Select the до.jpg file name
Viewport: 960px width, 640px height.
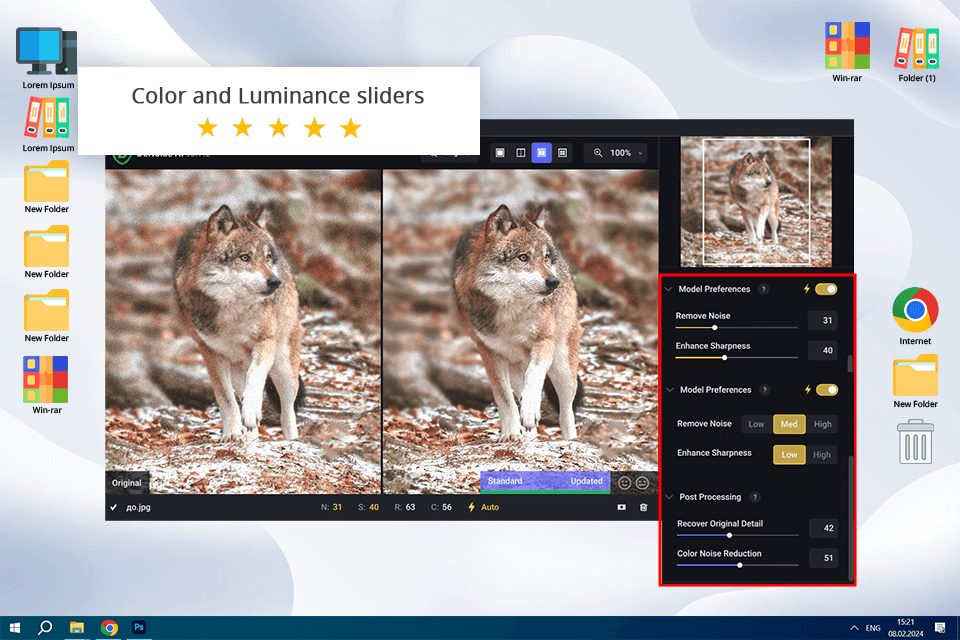[138, 507]
